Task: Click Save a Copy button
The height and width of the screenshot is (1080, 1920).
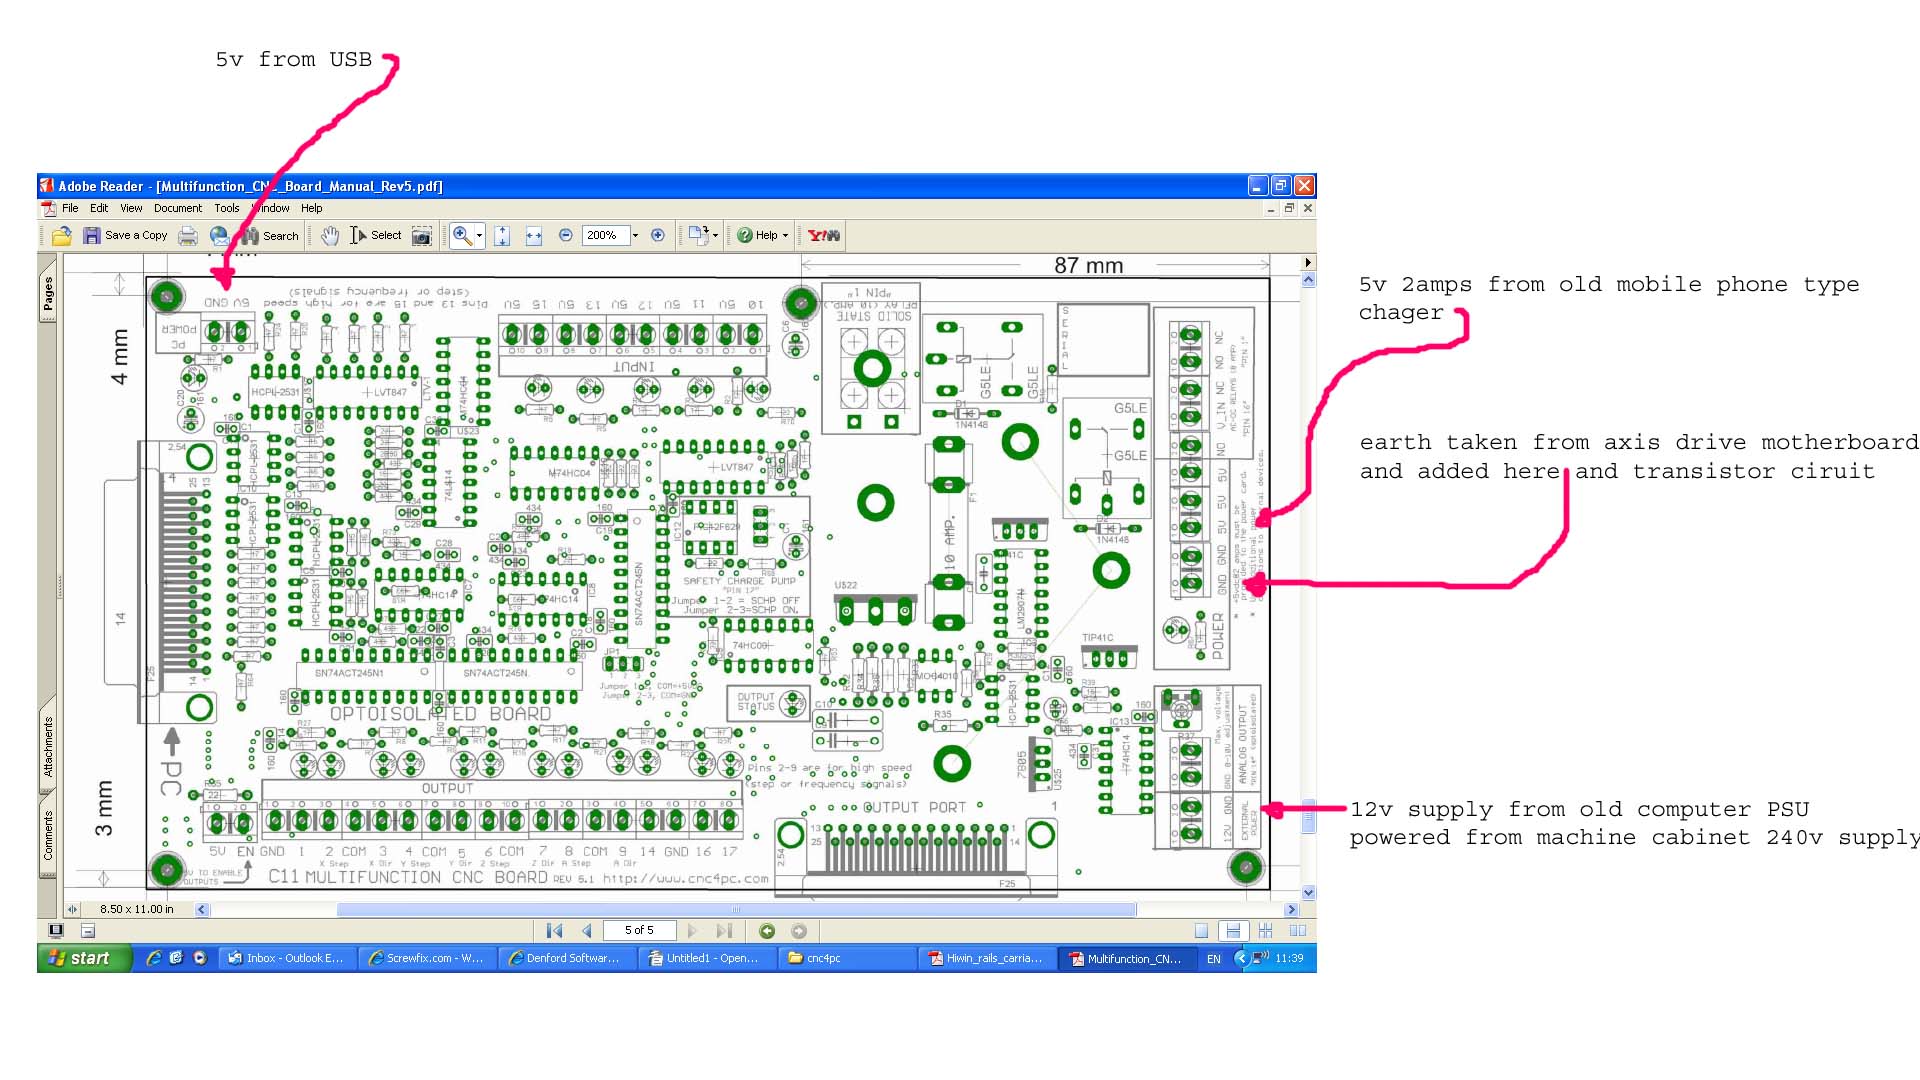Action: 126,236
